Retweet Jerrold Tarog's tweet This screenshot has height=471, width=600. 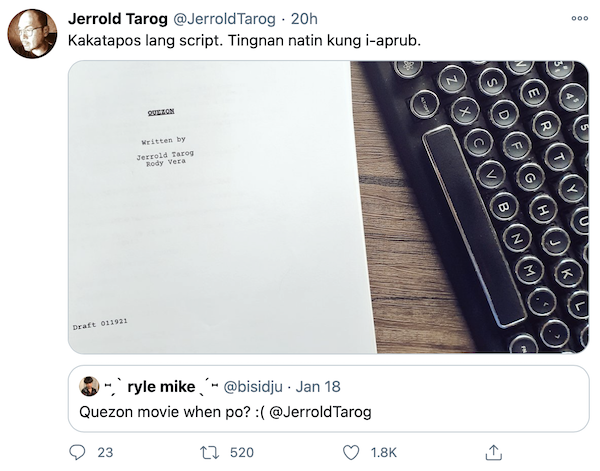(211, 452)
